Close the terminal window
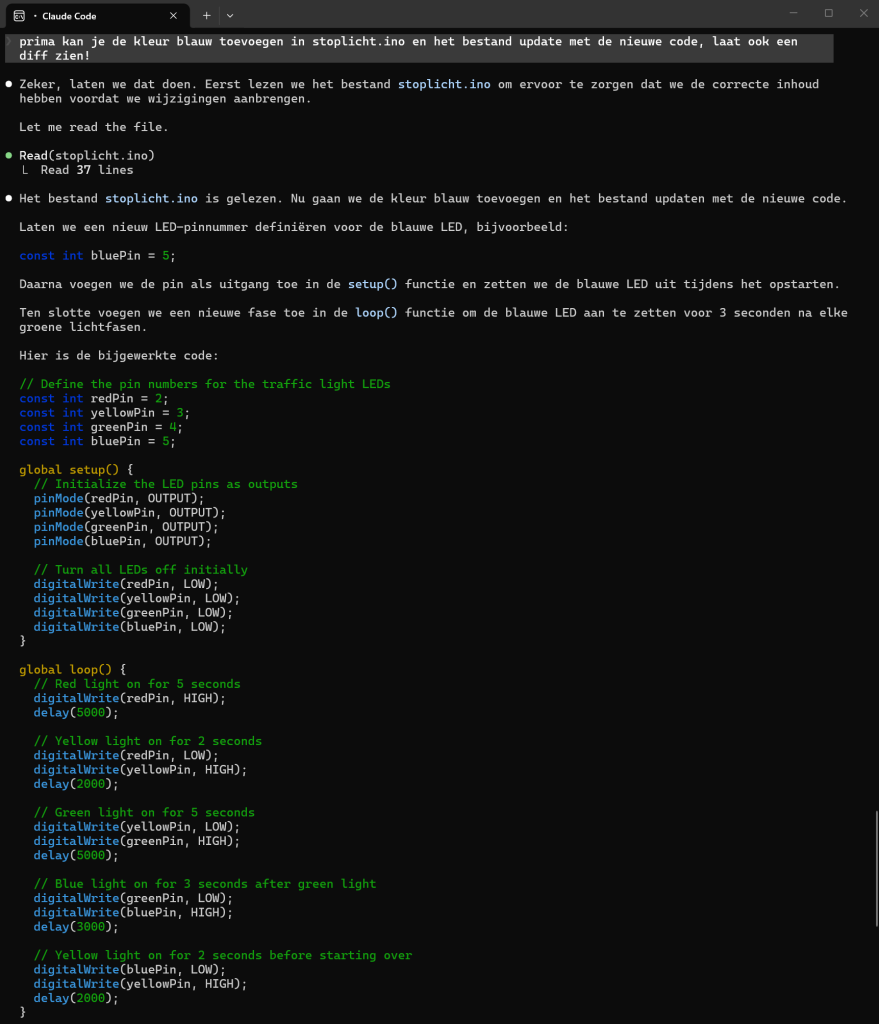 (860, 14)
